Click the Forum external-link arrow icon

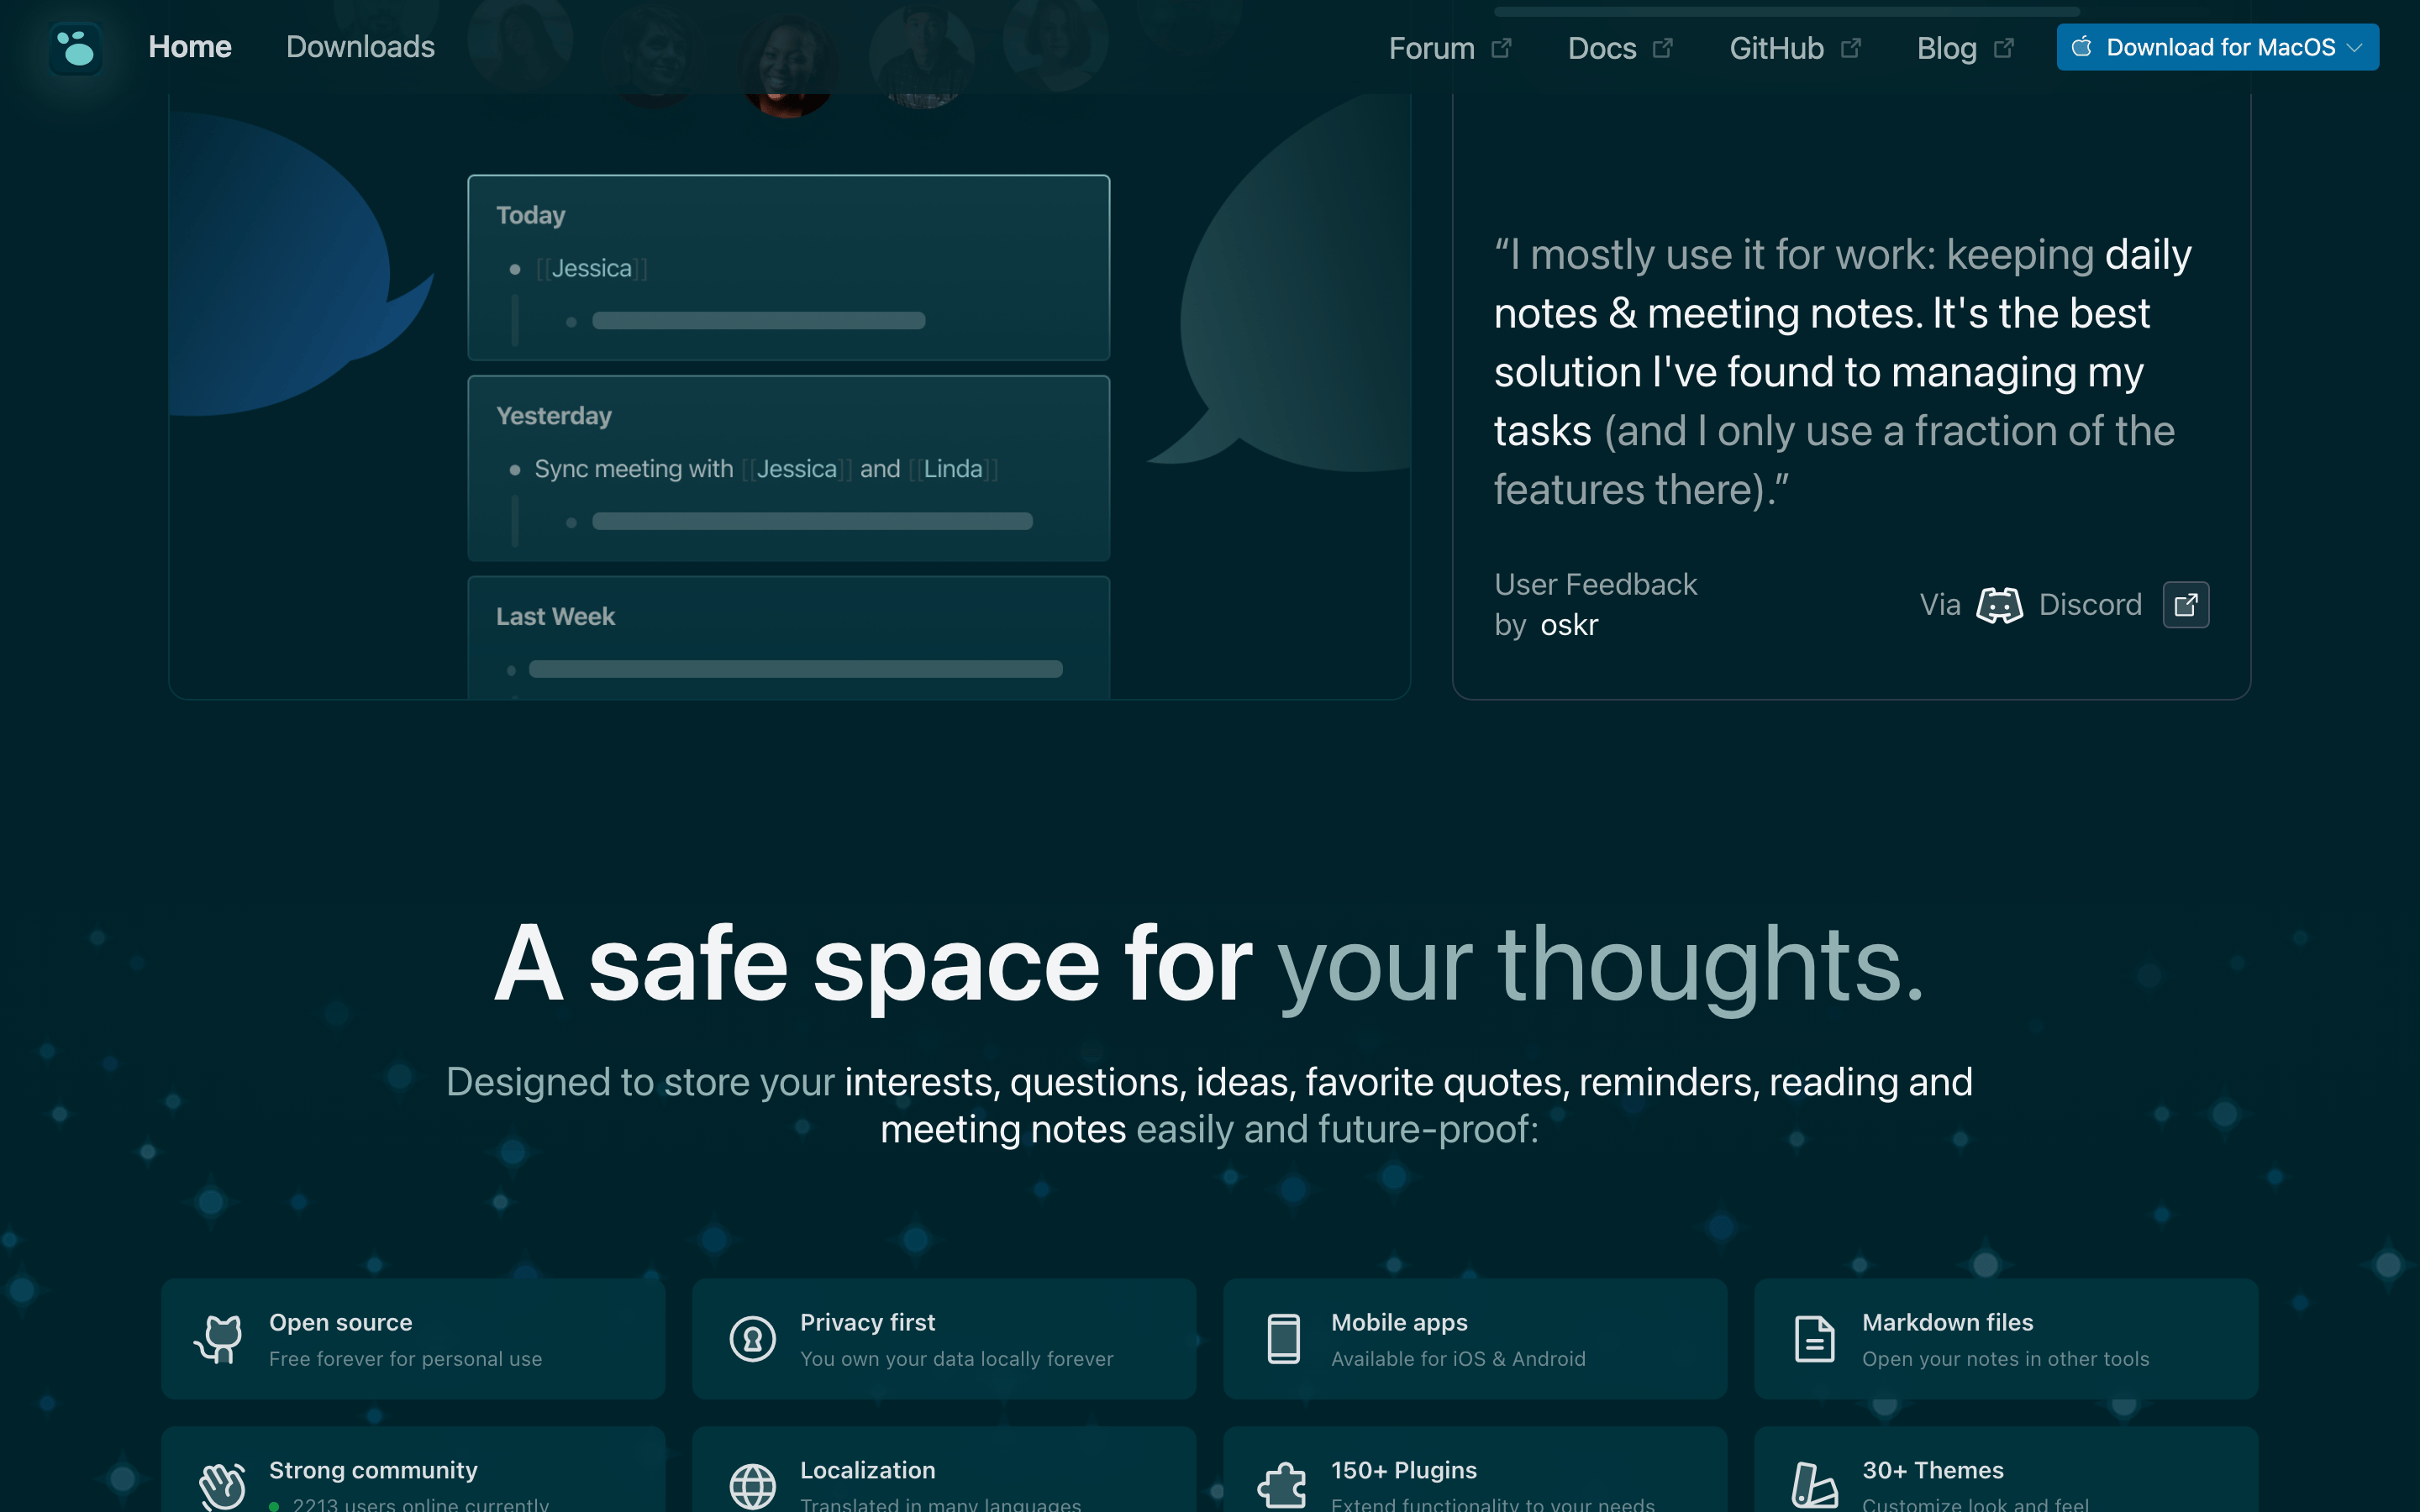tap(1501, 48)
